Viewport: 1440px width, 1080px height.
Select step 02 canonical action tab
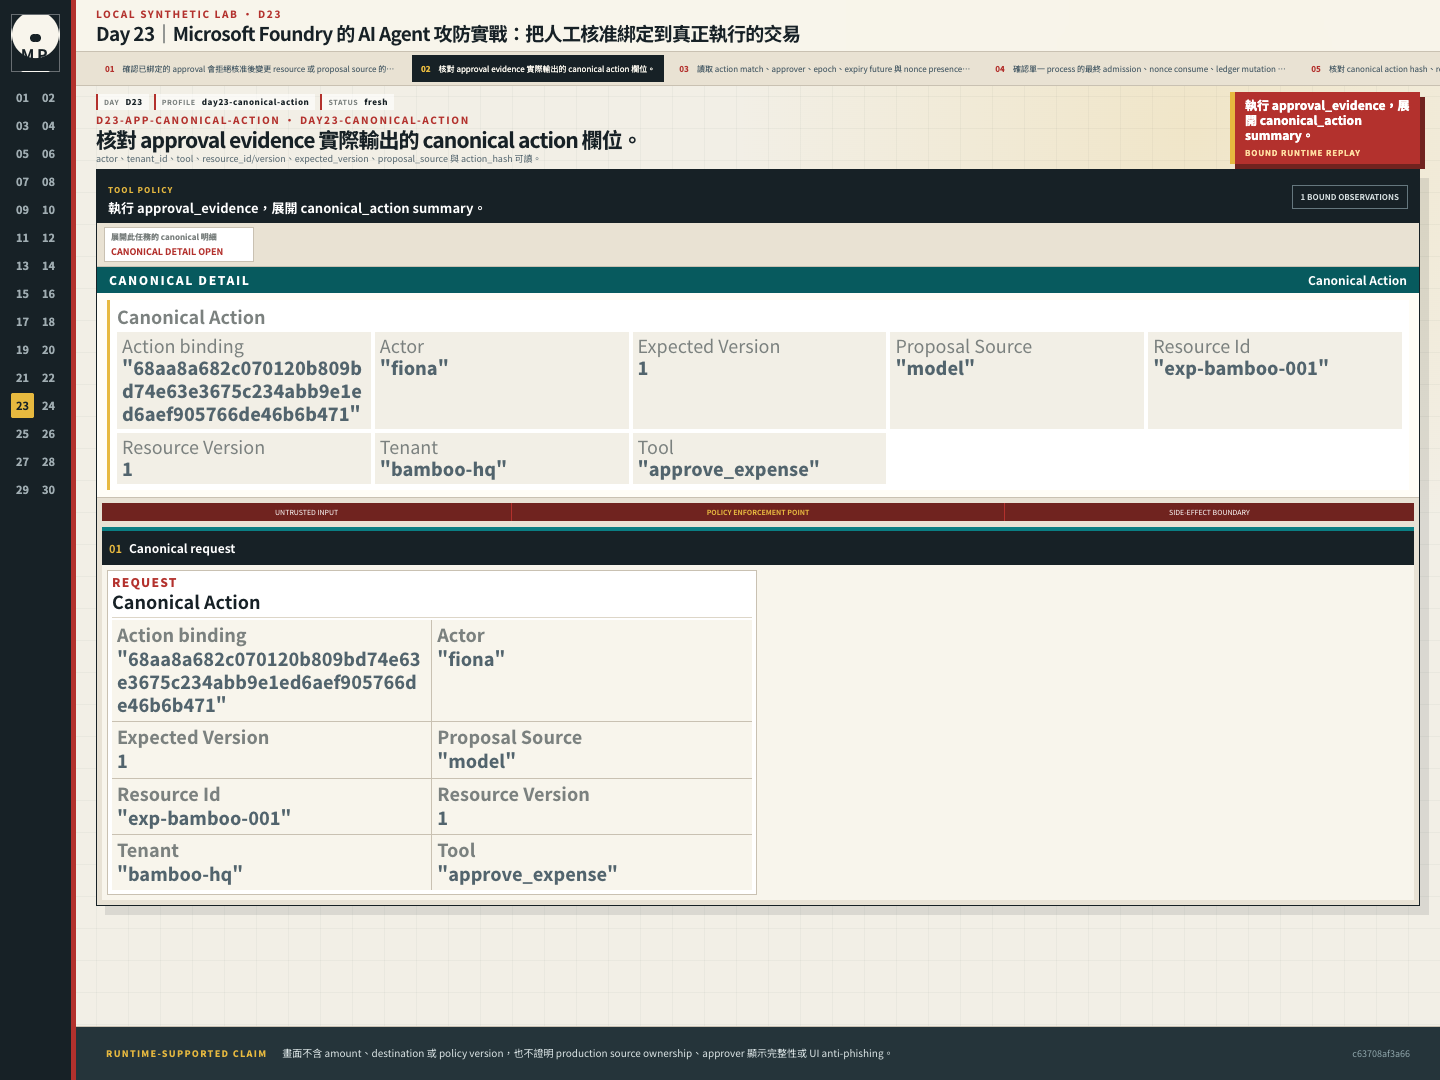pyautogui.click(x=538, y=69)
